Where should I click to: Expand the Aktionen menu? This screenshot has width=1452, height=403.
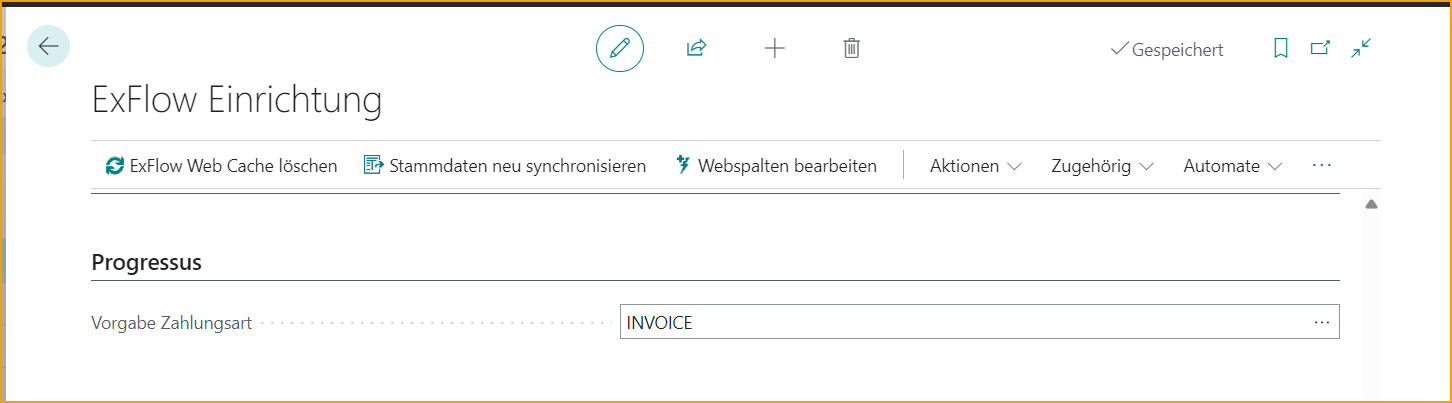(975, 166)
